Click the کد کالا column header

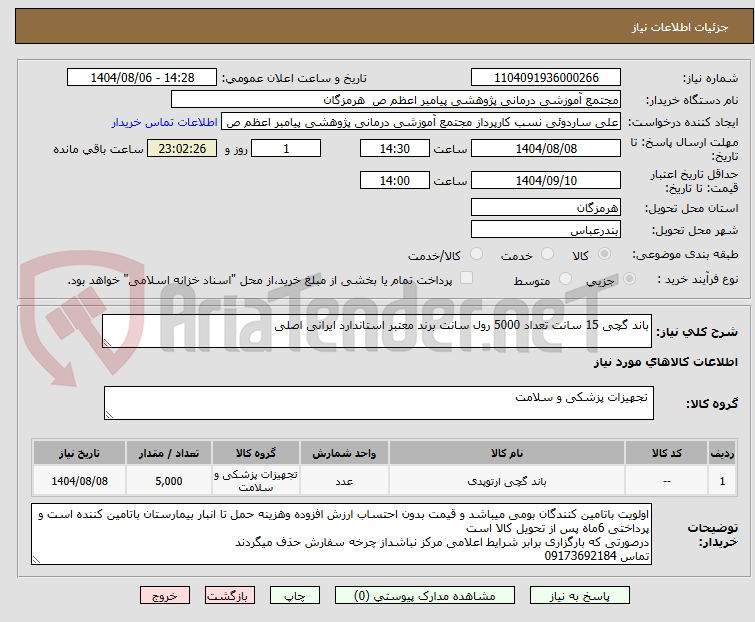666,453
